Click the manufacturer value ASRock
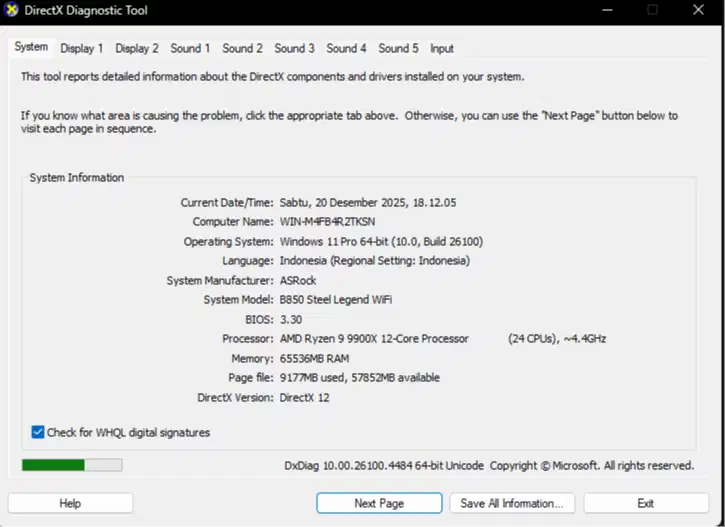725x527 pixels. click(298, 281)
